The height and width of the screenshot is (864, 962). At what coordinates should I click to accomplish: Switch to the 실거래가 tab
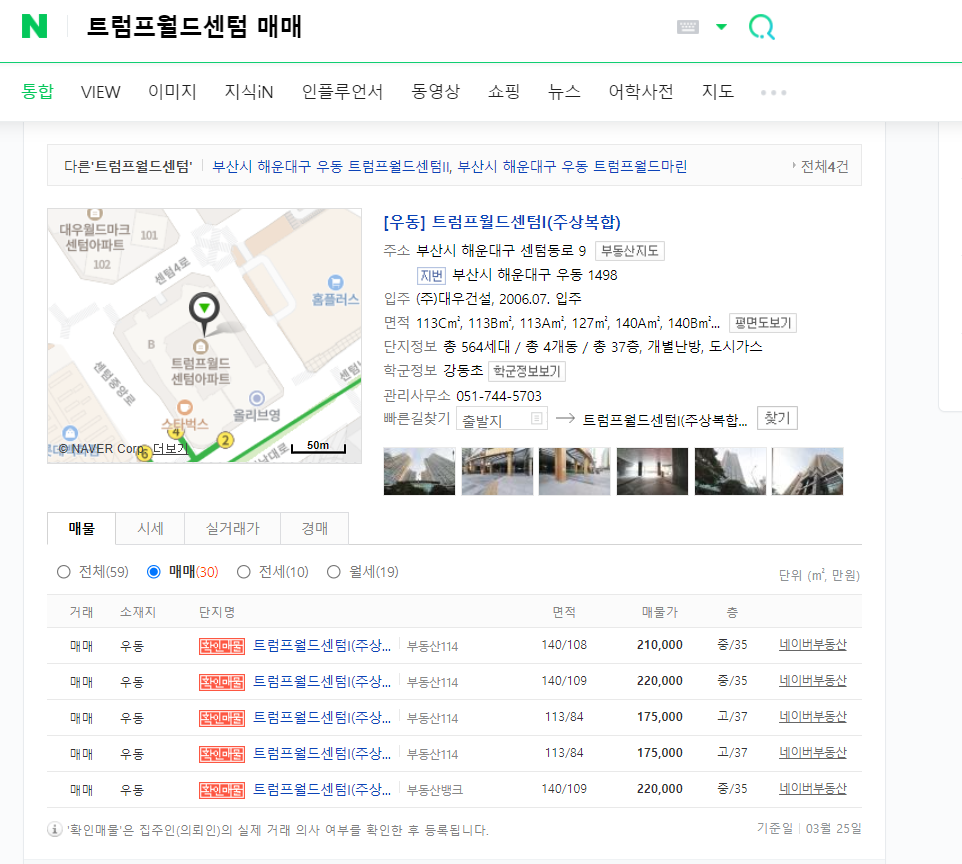pyautogui.click(x=233, y=528)
